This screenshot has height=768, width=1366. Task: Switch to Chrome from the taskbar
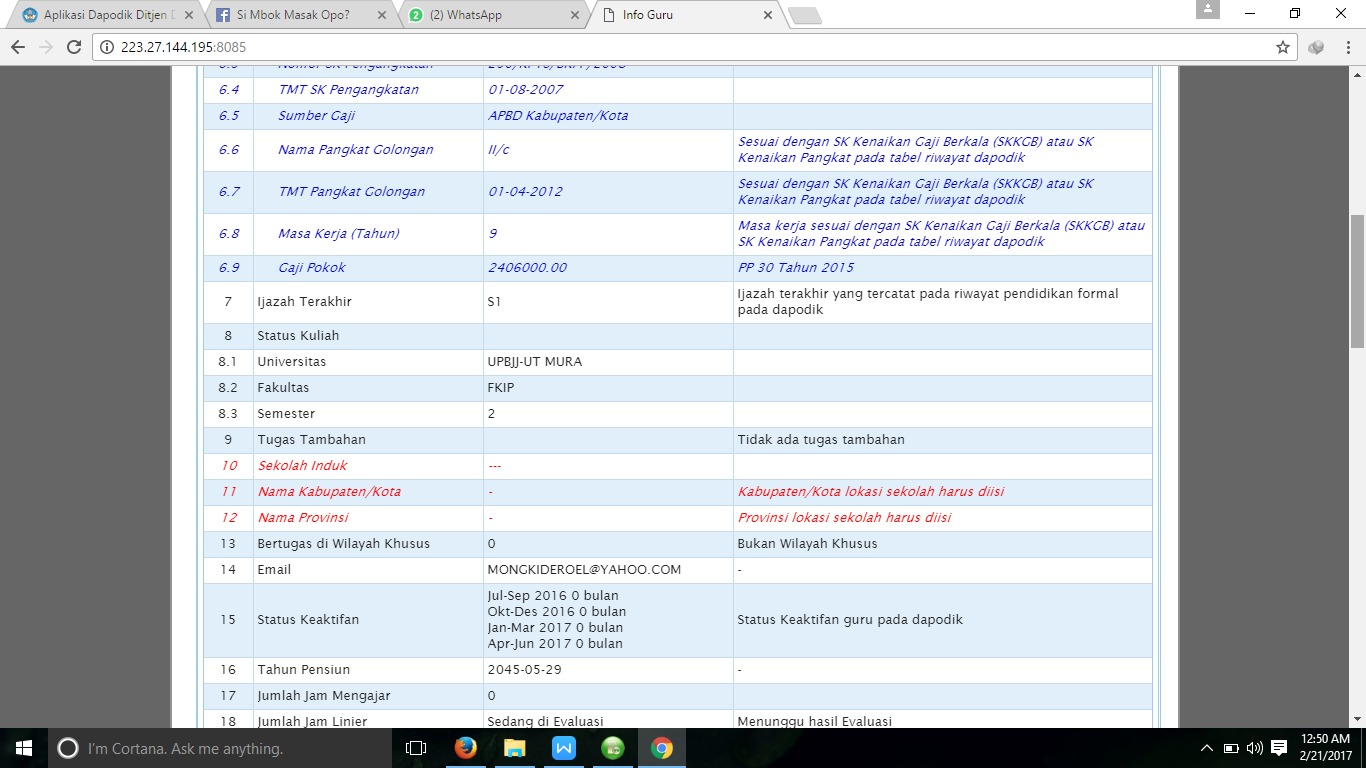pyautogui.click(x=661, y=748)
